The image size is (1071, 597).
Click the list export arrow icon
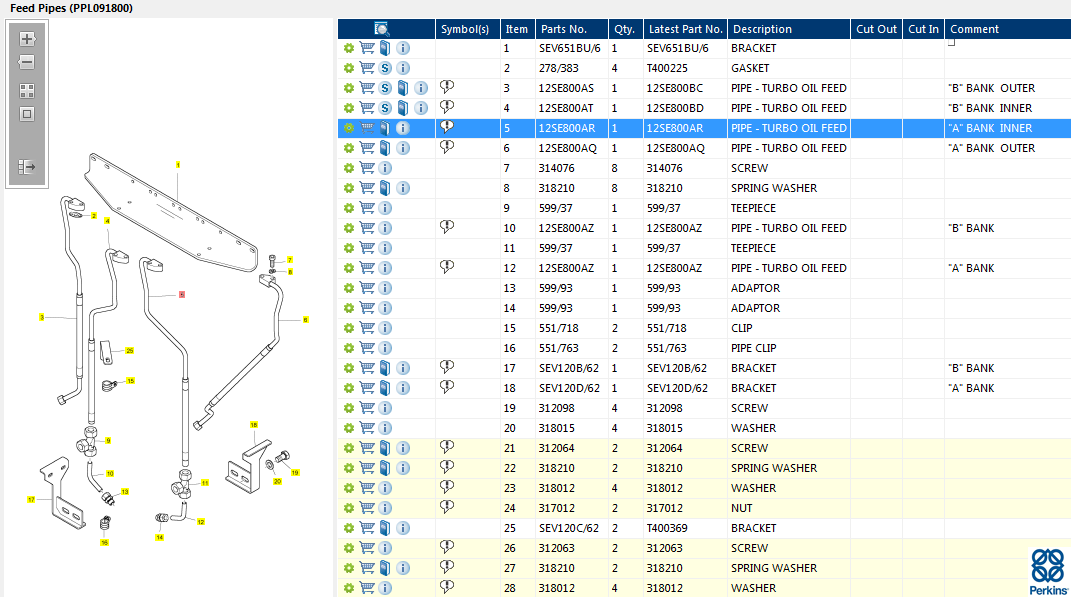[27, 167]
